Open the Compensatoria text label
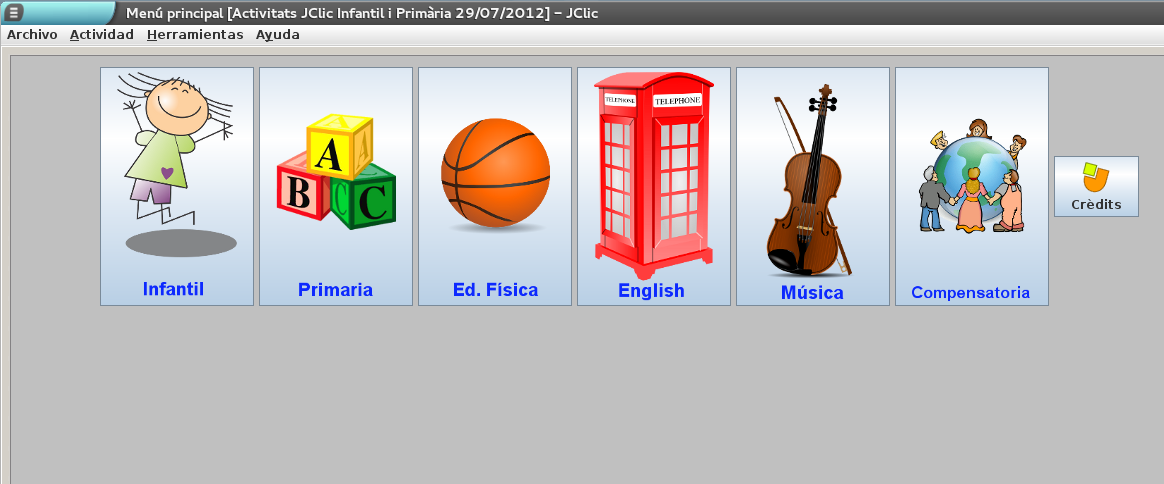Image resolution: width=1164 pixels, height=484 pixels. pos(970,293)
